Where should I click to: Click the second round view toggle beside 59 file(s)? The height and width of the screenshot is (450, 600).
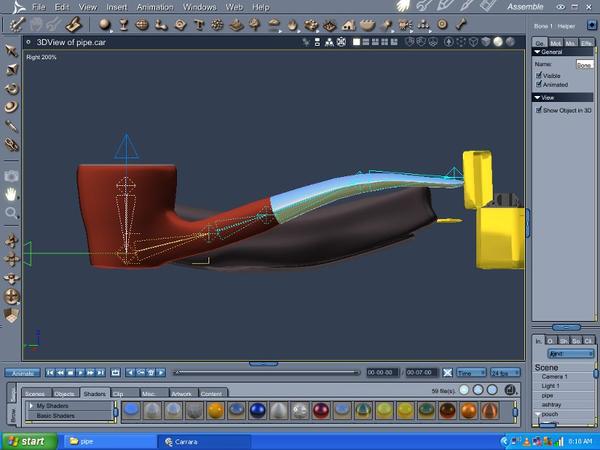[478, 390]
